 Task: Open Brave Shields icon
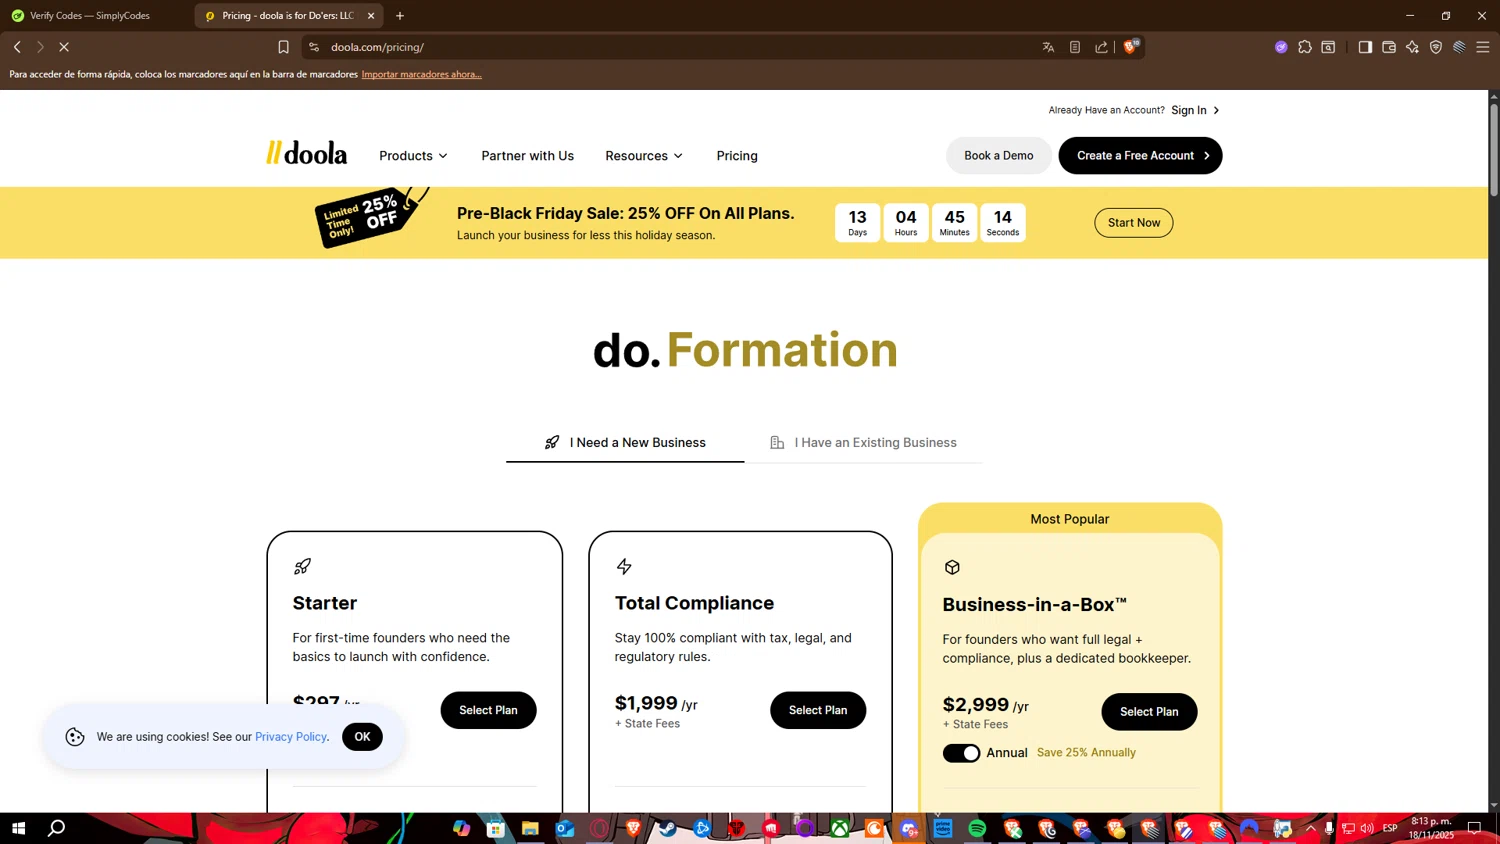pos(1130,46)
